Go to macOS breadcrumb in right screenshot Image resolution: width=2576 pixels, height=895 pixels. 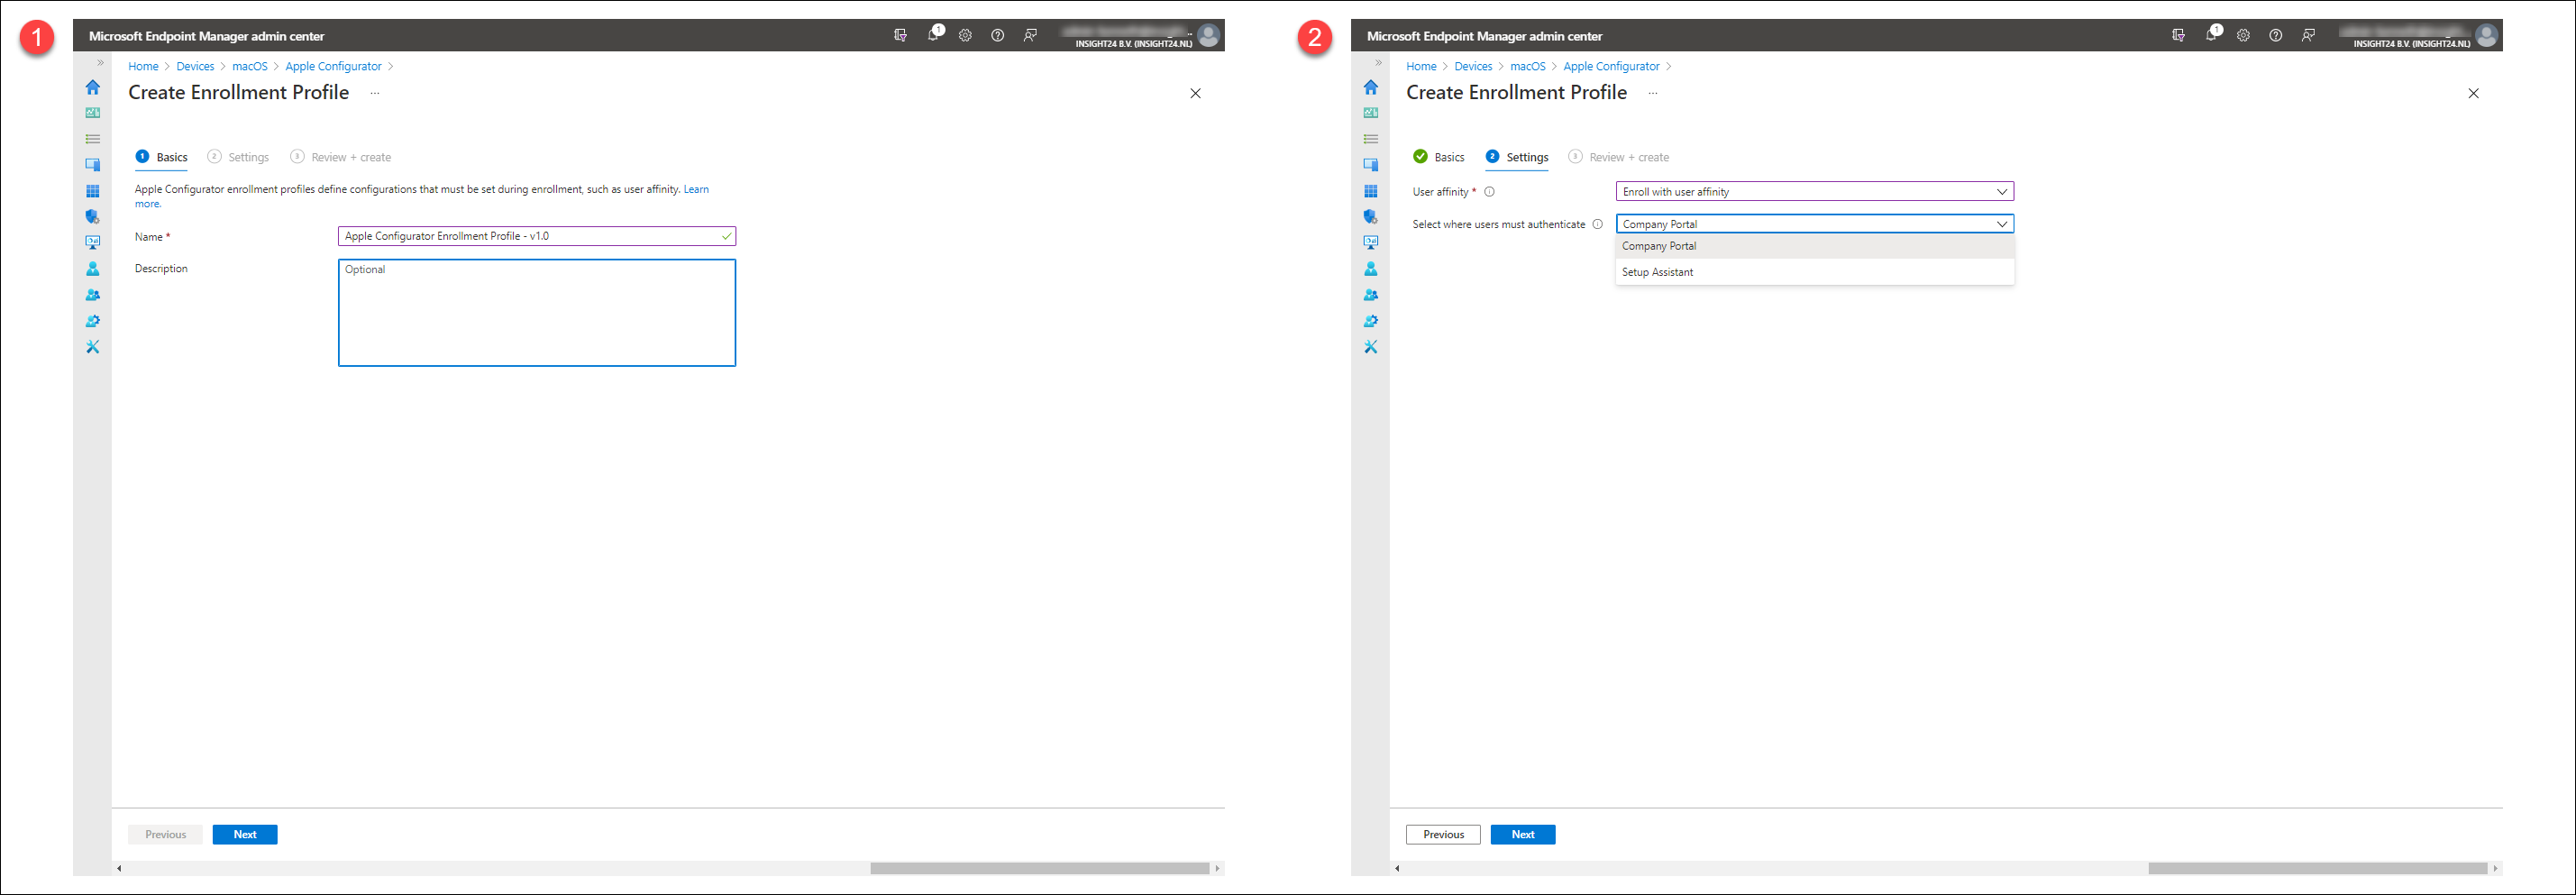click(x=1528, y=67)
